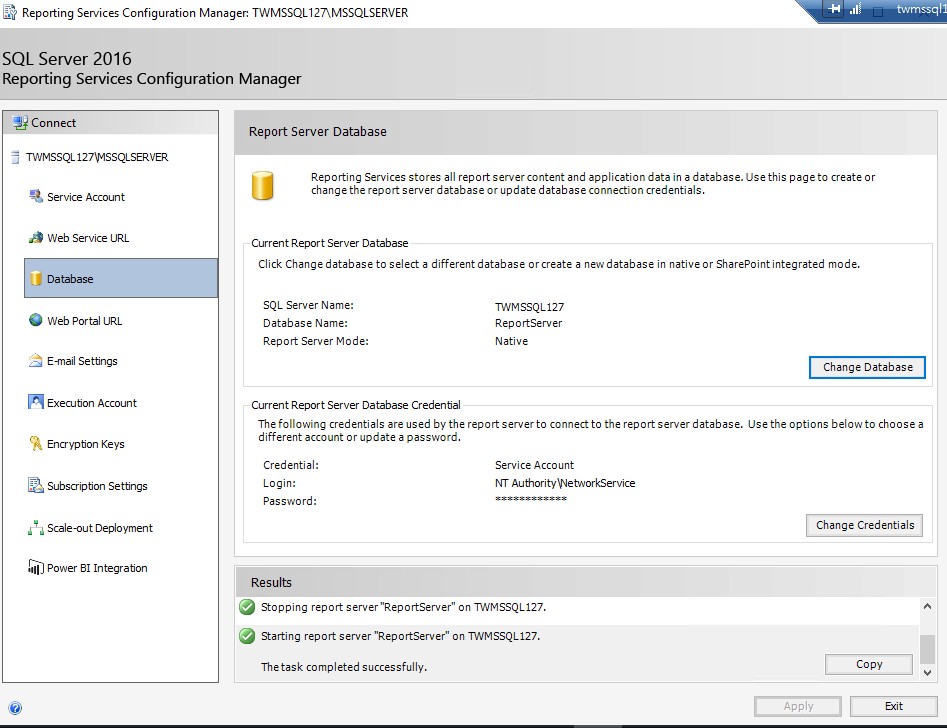Click the blue help question mark icon

click(15, 708)
